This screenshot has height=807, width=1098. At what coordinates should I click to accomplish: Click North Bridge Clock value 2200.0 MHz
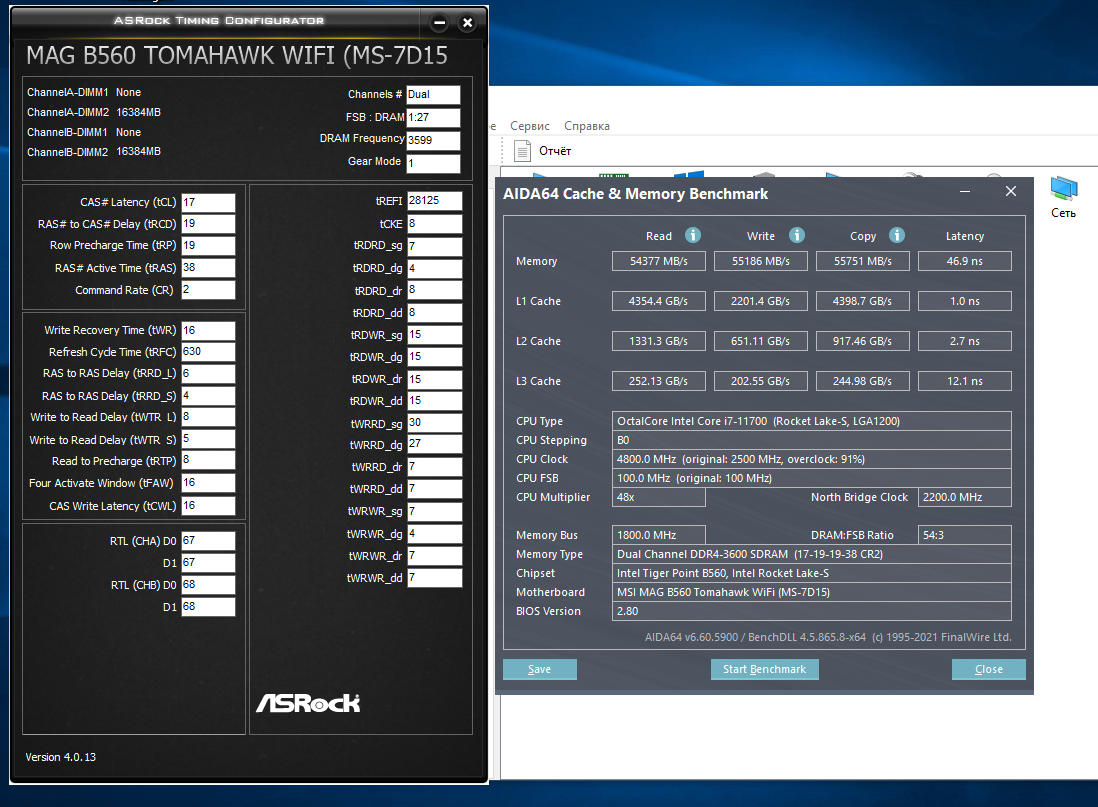click(x=965, y=497)
